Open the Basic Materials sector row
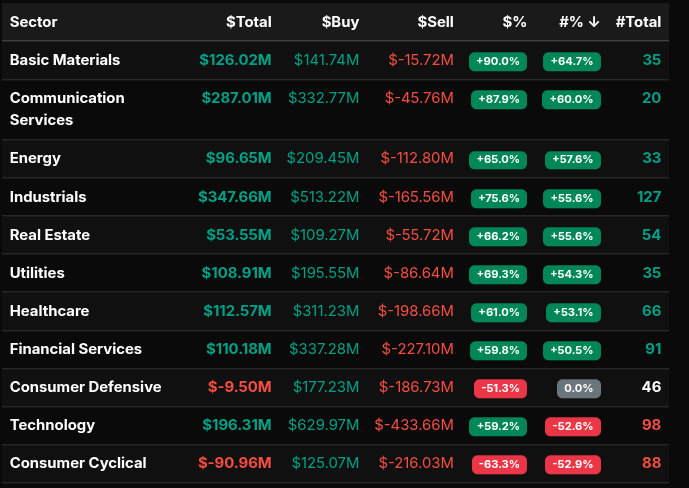The width and height of the screenshot is (689, 488). coord(65,60)
